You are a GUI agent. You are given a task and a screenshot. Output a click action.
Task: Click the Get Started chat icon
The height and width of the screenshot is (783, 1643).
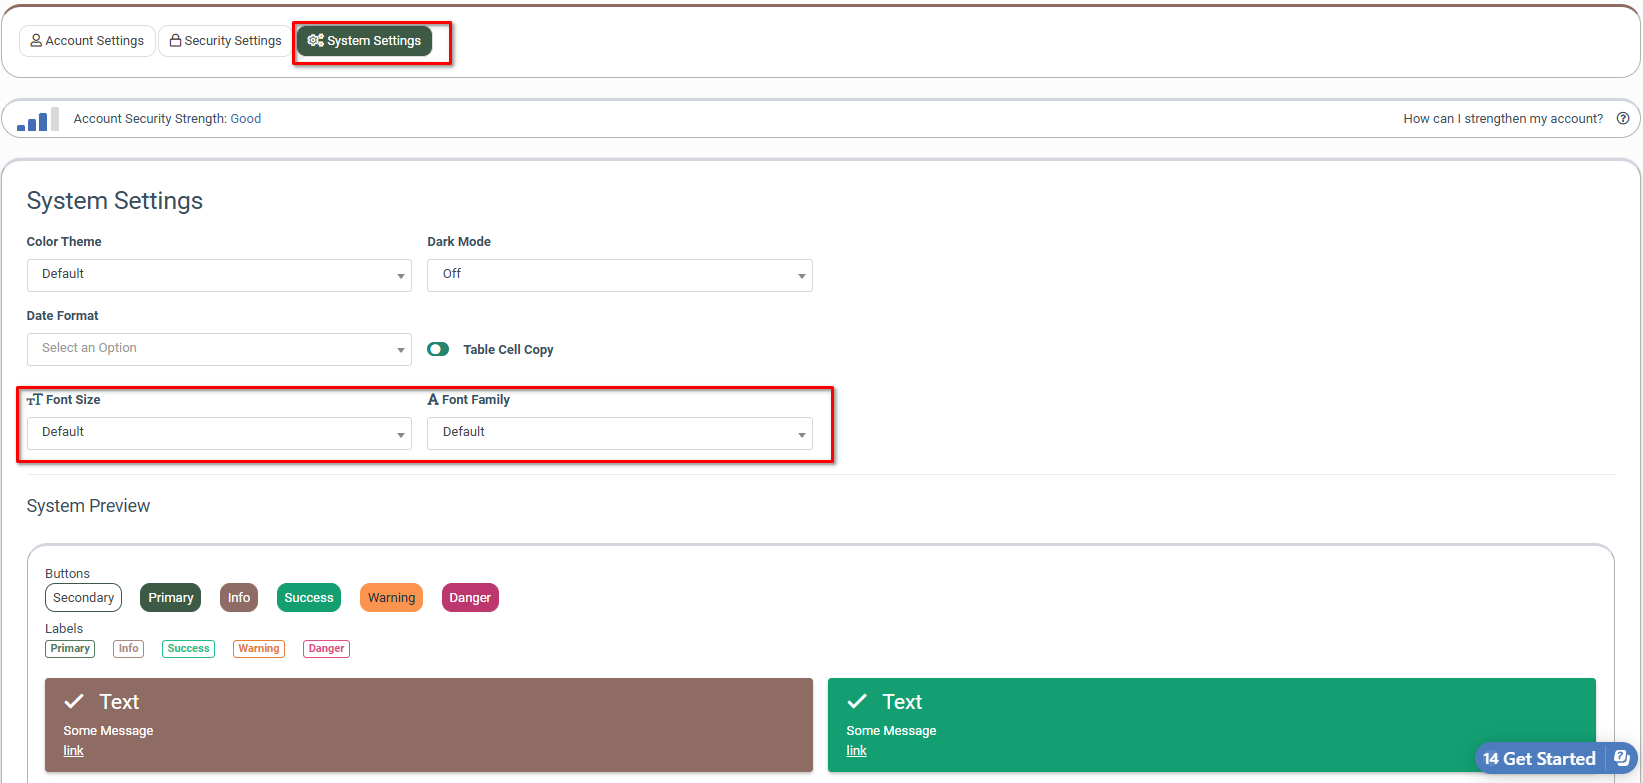1622,758
